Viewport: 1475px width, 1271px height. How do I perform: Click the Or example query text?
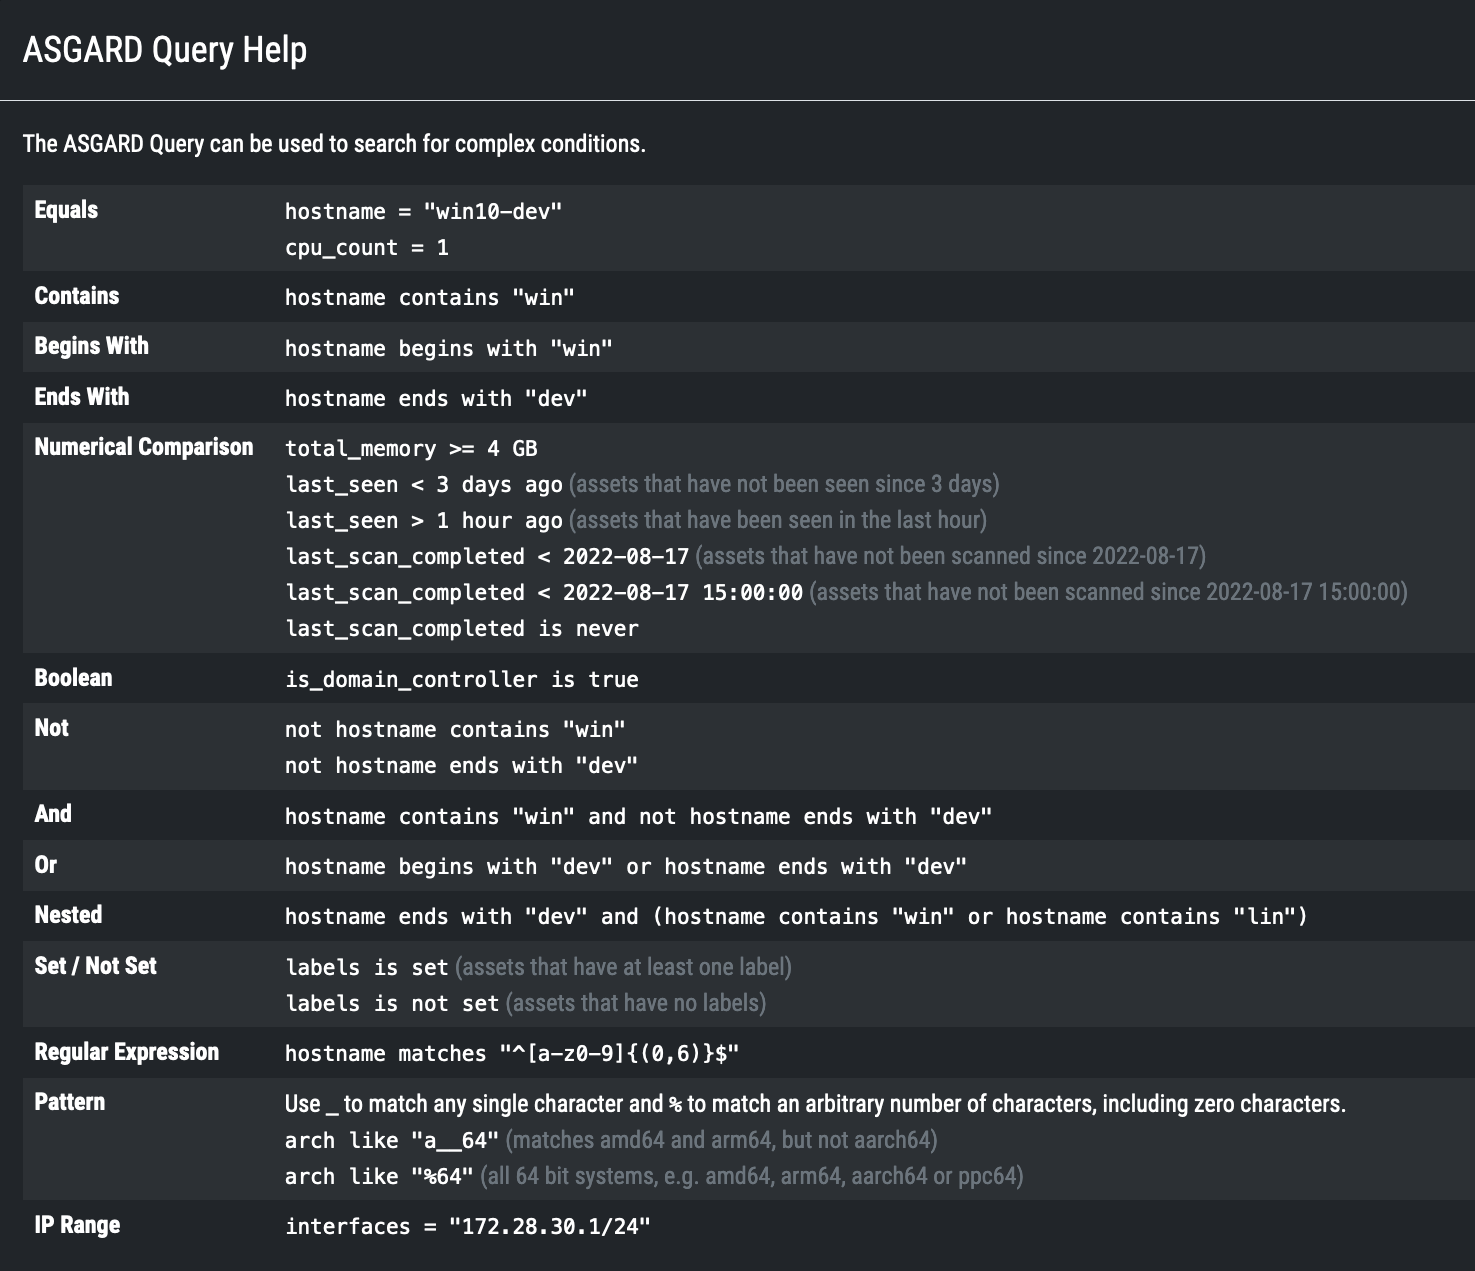click(x=625, y=867)
